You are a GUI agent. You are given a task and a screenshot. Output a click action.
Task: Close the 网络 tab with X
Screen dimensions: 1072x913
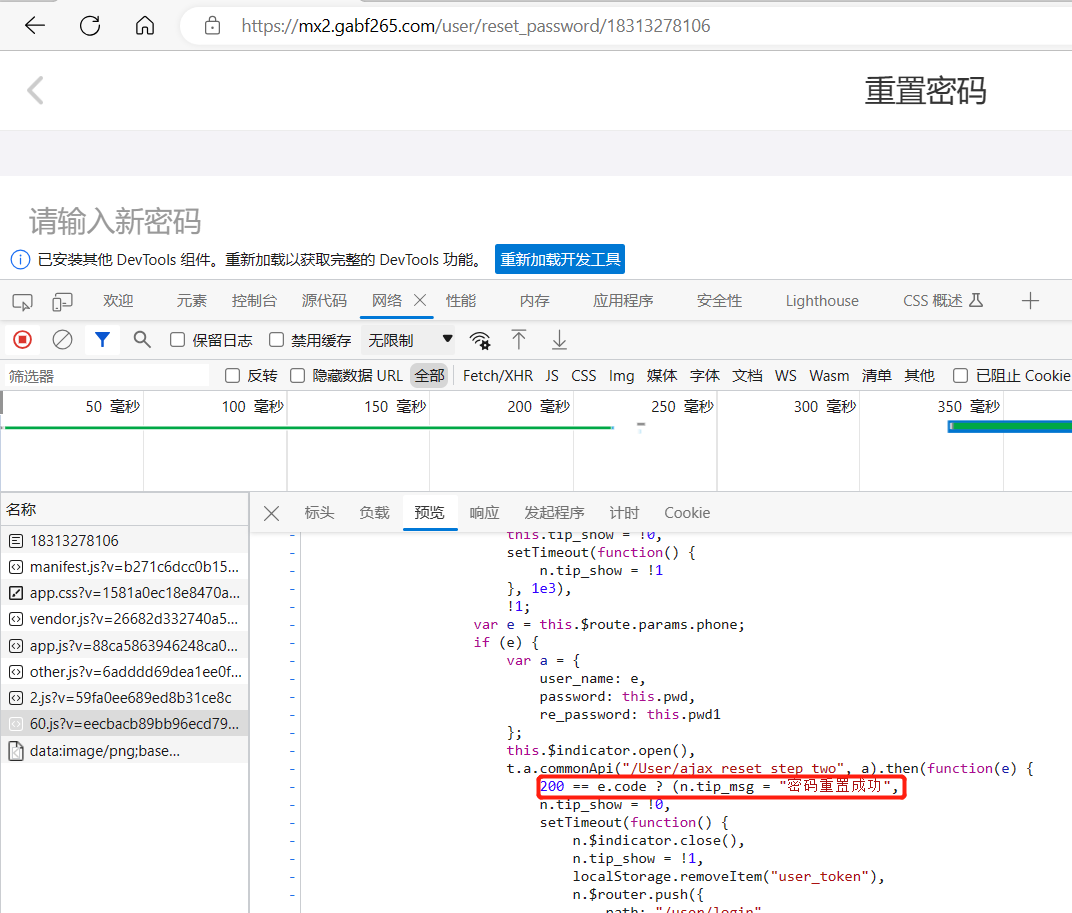pyautogui.click(x=420, y=300)
